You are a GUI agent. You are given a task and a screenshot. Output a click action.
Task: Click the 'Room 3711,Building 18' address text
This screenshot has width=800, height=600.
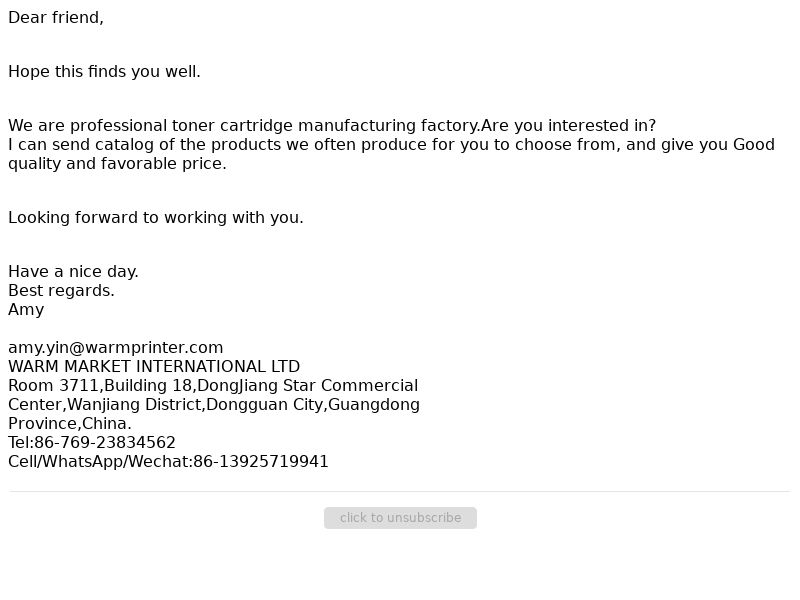(x=101, y=386)
